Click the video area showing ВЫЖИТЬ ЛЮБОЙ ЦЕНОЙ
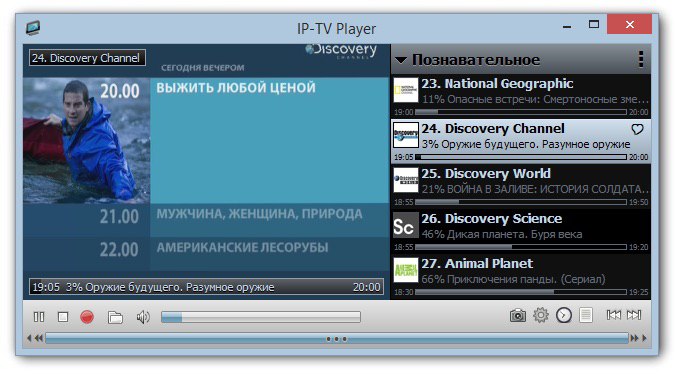Viewport: 676px width, 374px height. coord(269,140)
